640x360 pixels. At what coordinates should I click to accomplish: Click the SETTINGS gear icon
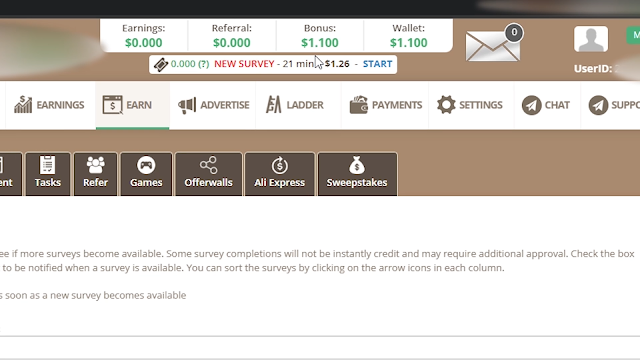point(446,104)
